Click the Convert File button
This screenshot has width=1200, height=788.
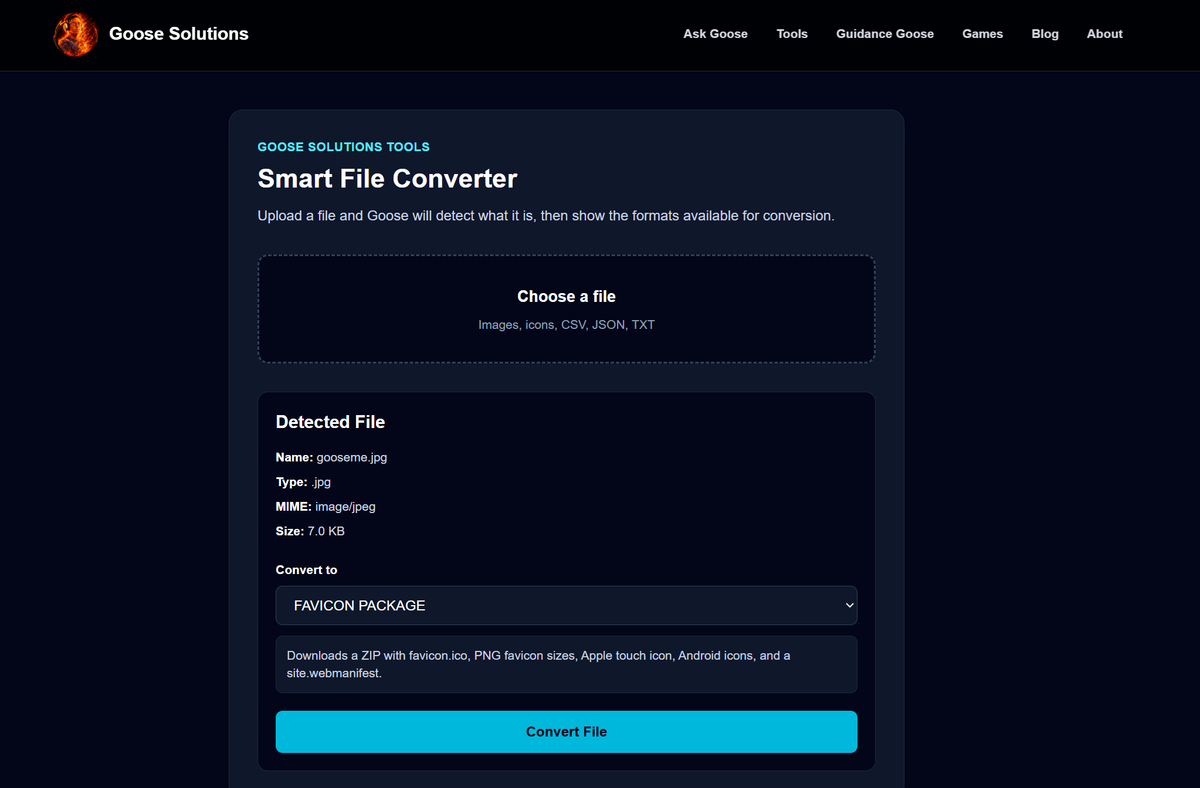[566, 732]
